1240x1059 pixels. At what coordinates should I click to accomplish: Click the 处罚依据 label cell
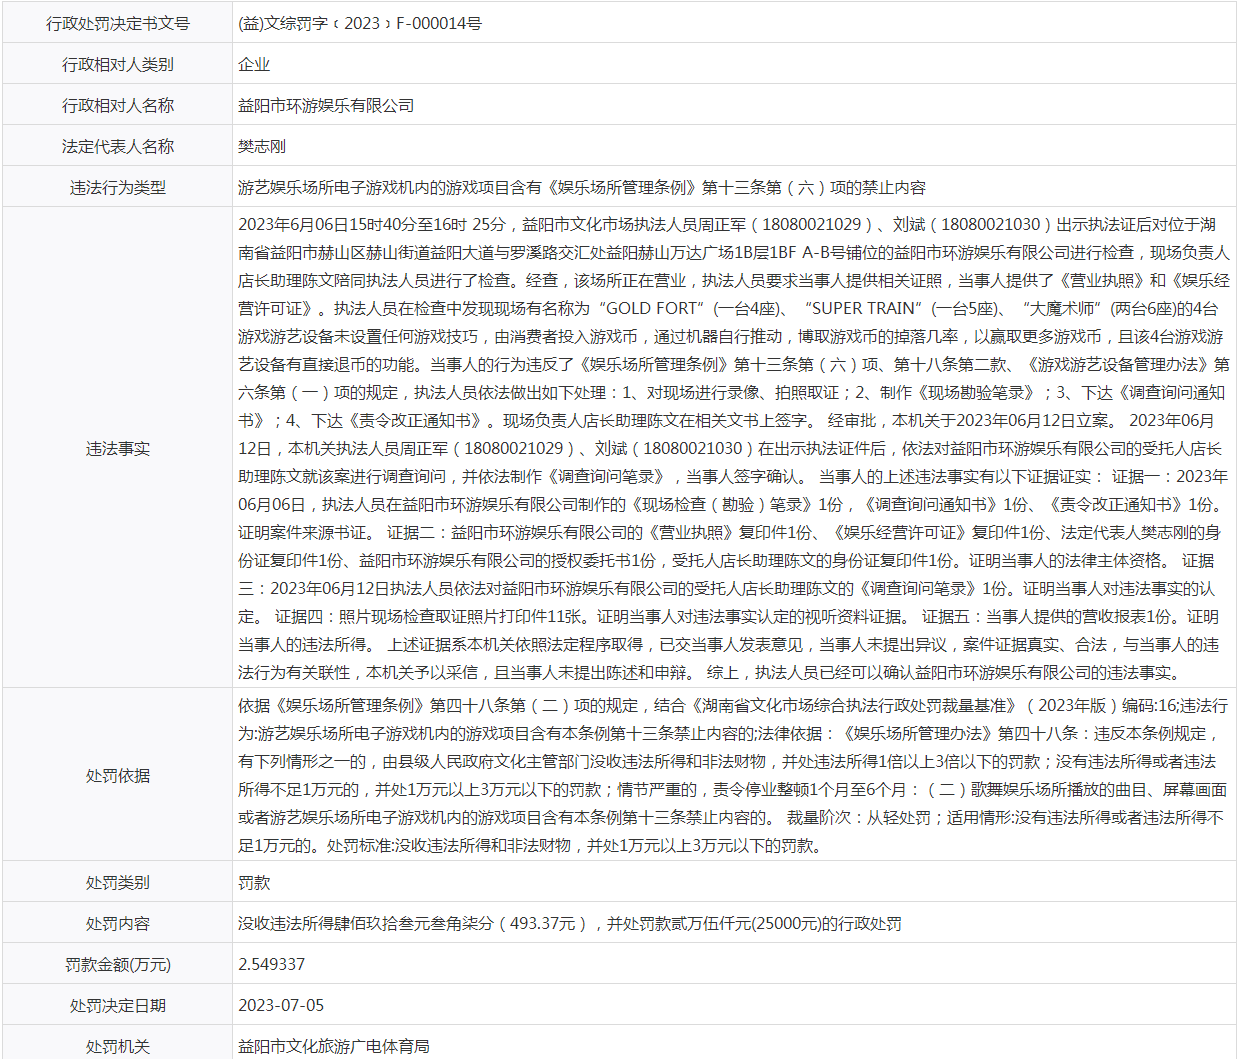(x=117, y=775)
